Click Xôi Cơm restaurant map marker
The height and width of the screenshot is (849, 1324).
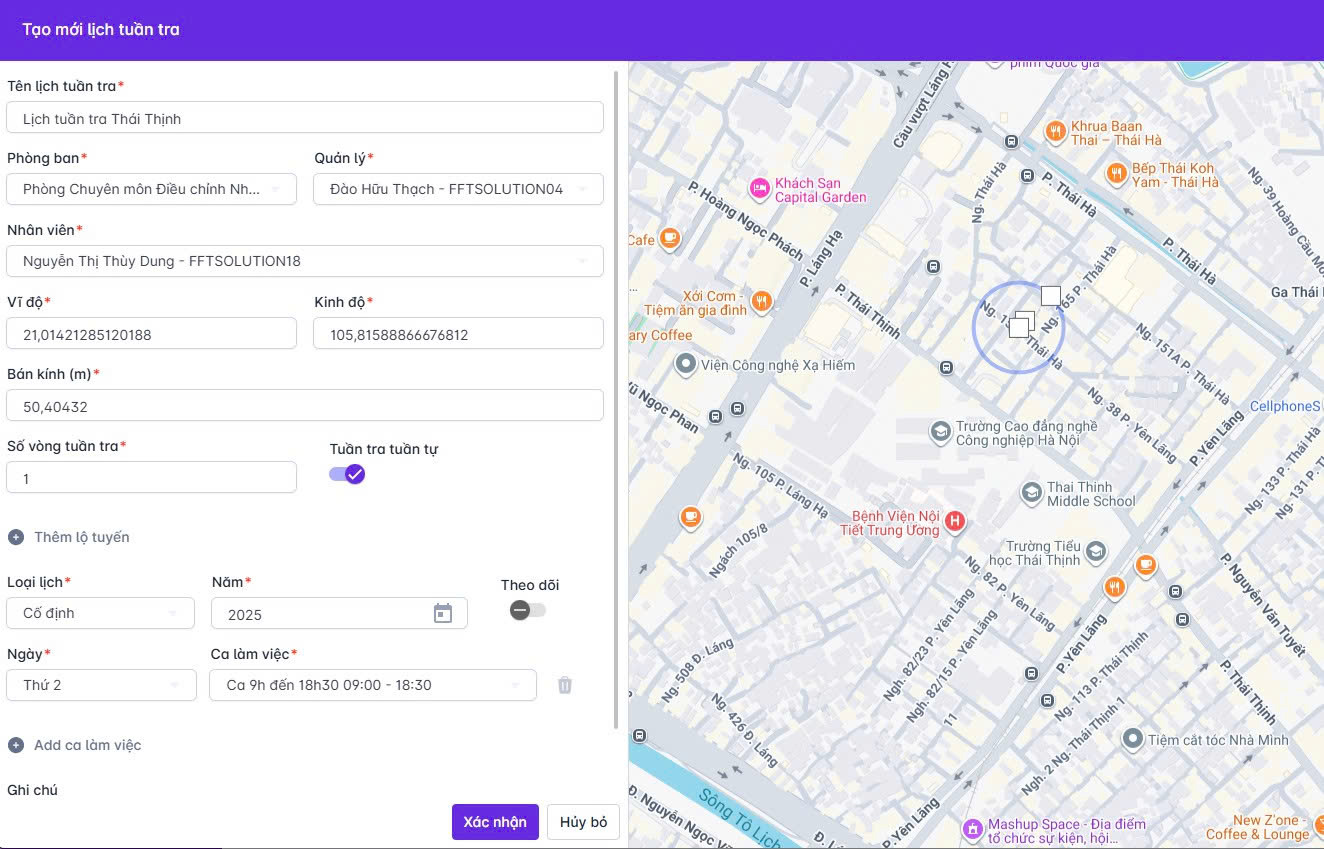click(x=762, y=301)
